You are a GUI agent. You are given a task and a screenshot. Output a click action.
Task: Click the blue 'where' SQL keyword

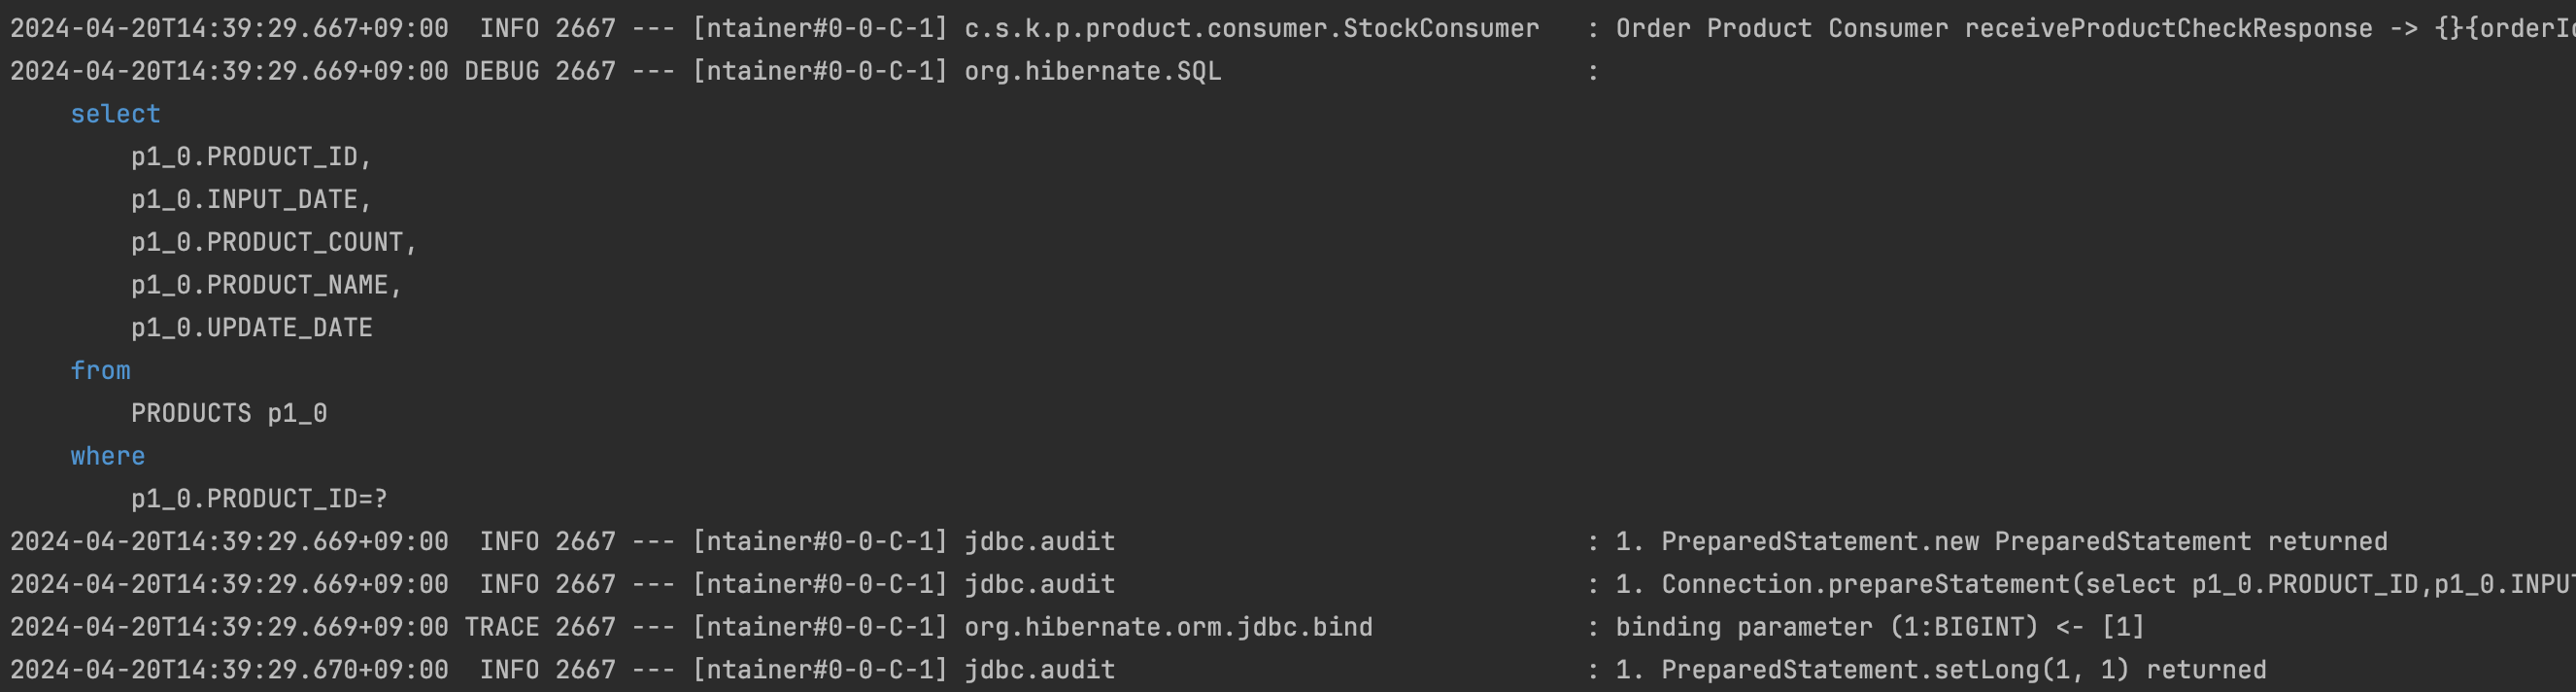[108, 456]
